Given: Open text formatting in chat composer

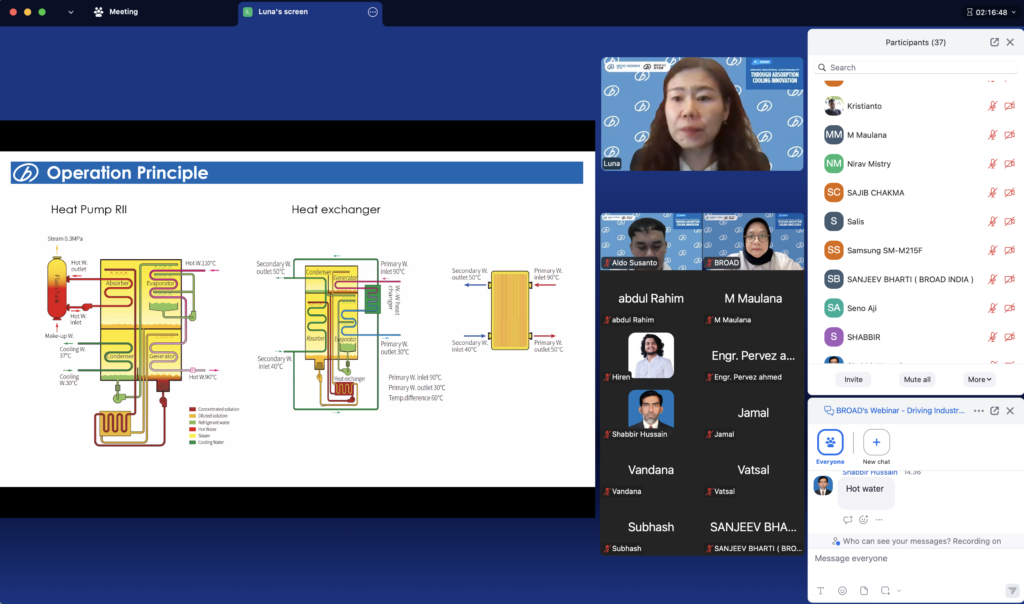Looking at the screenshot, I should coord(821,590).
